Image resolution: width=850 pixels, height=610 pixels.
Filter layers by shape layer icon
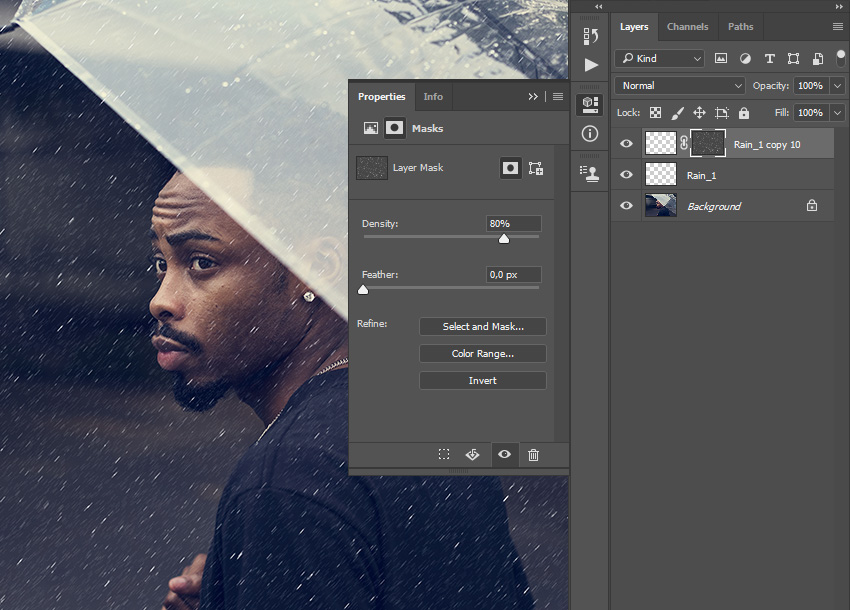point(794,59)
